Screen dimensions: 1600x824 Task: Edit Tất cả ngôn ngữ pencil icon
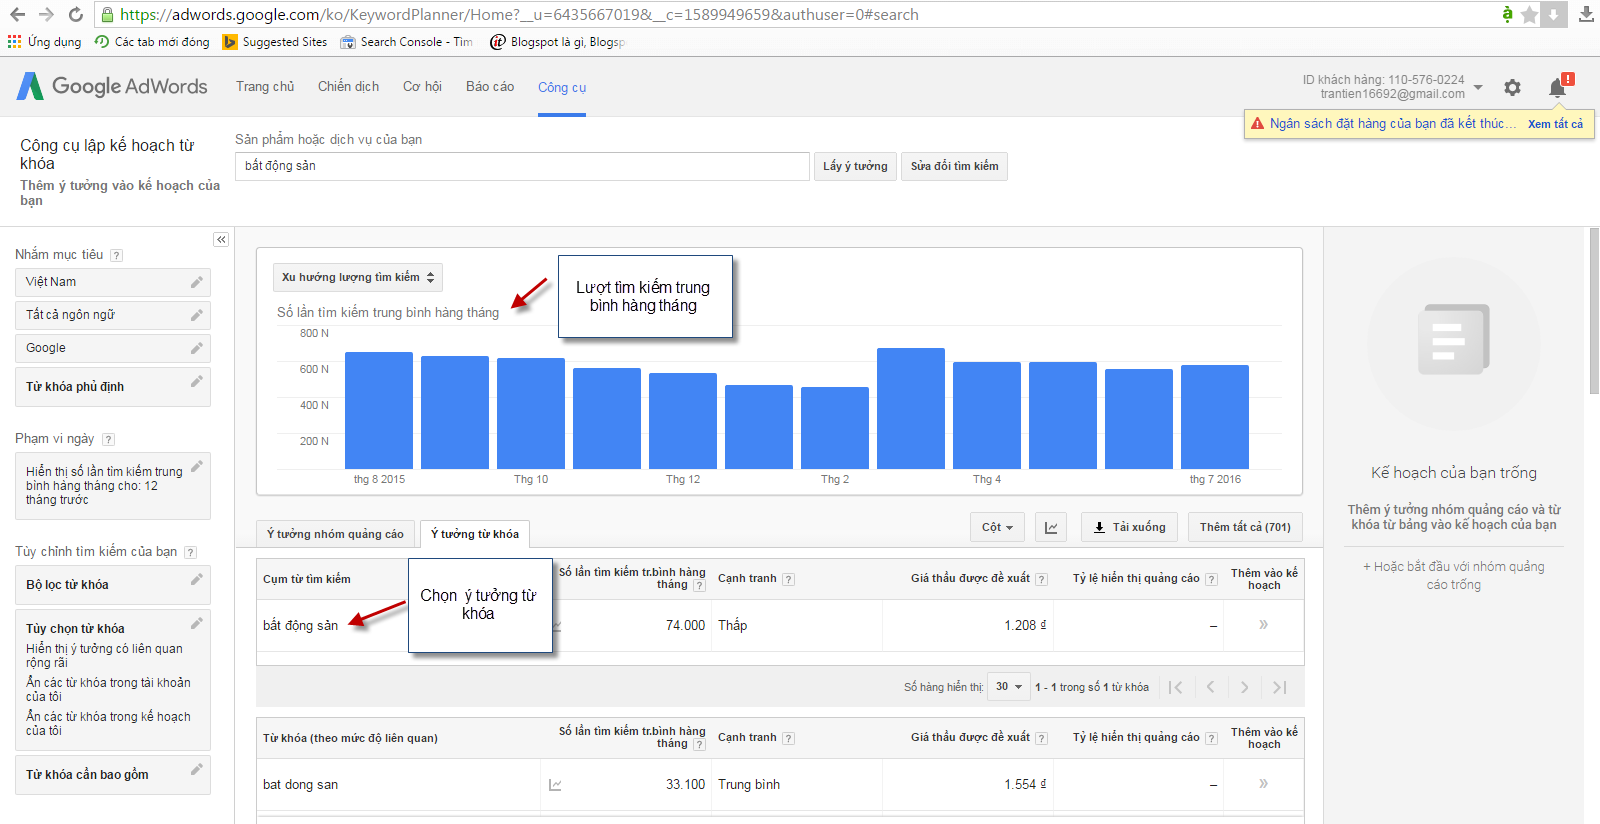[197, 315]
